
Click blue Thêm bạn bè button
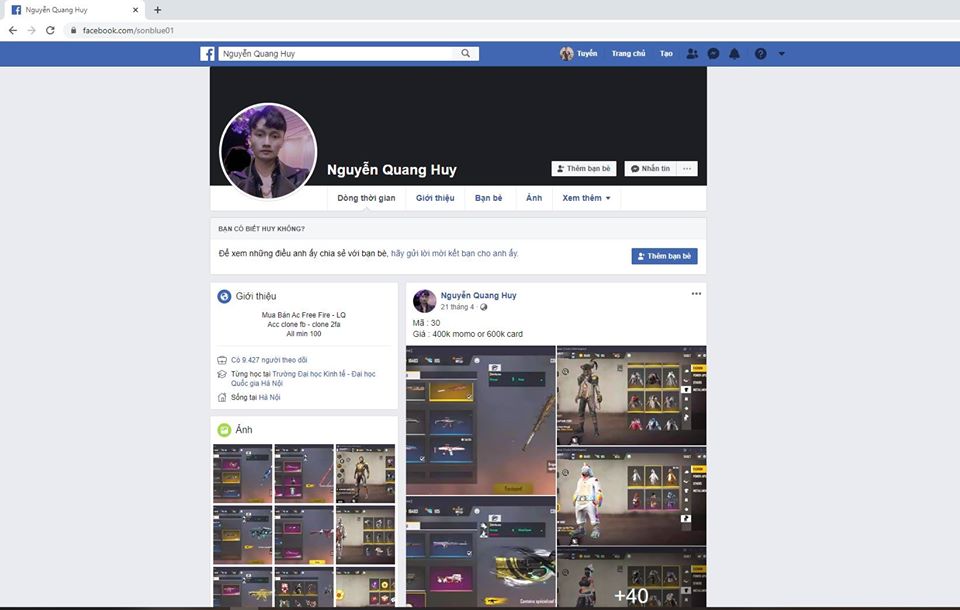pyautogui.click(x=664, y=256)
